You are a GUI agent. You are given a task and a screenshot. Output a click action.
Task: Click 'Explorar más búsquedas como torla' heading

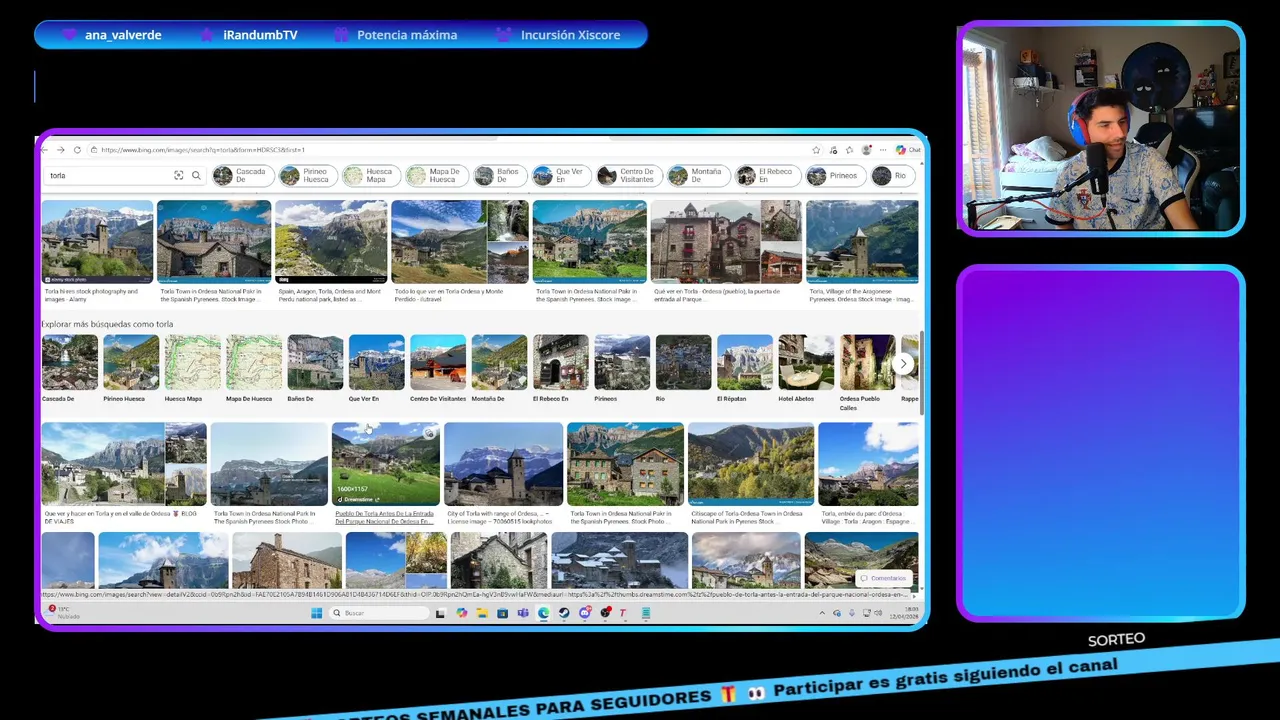click(107, 324)
